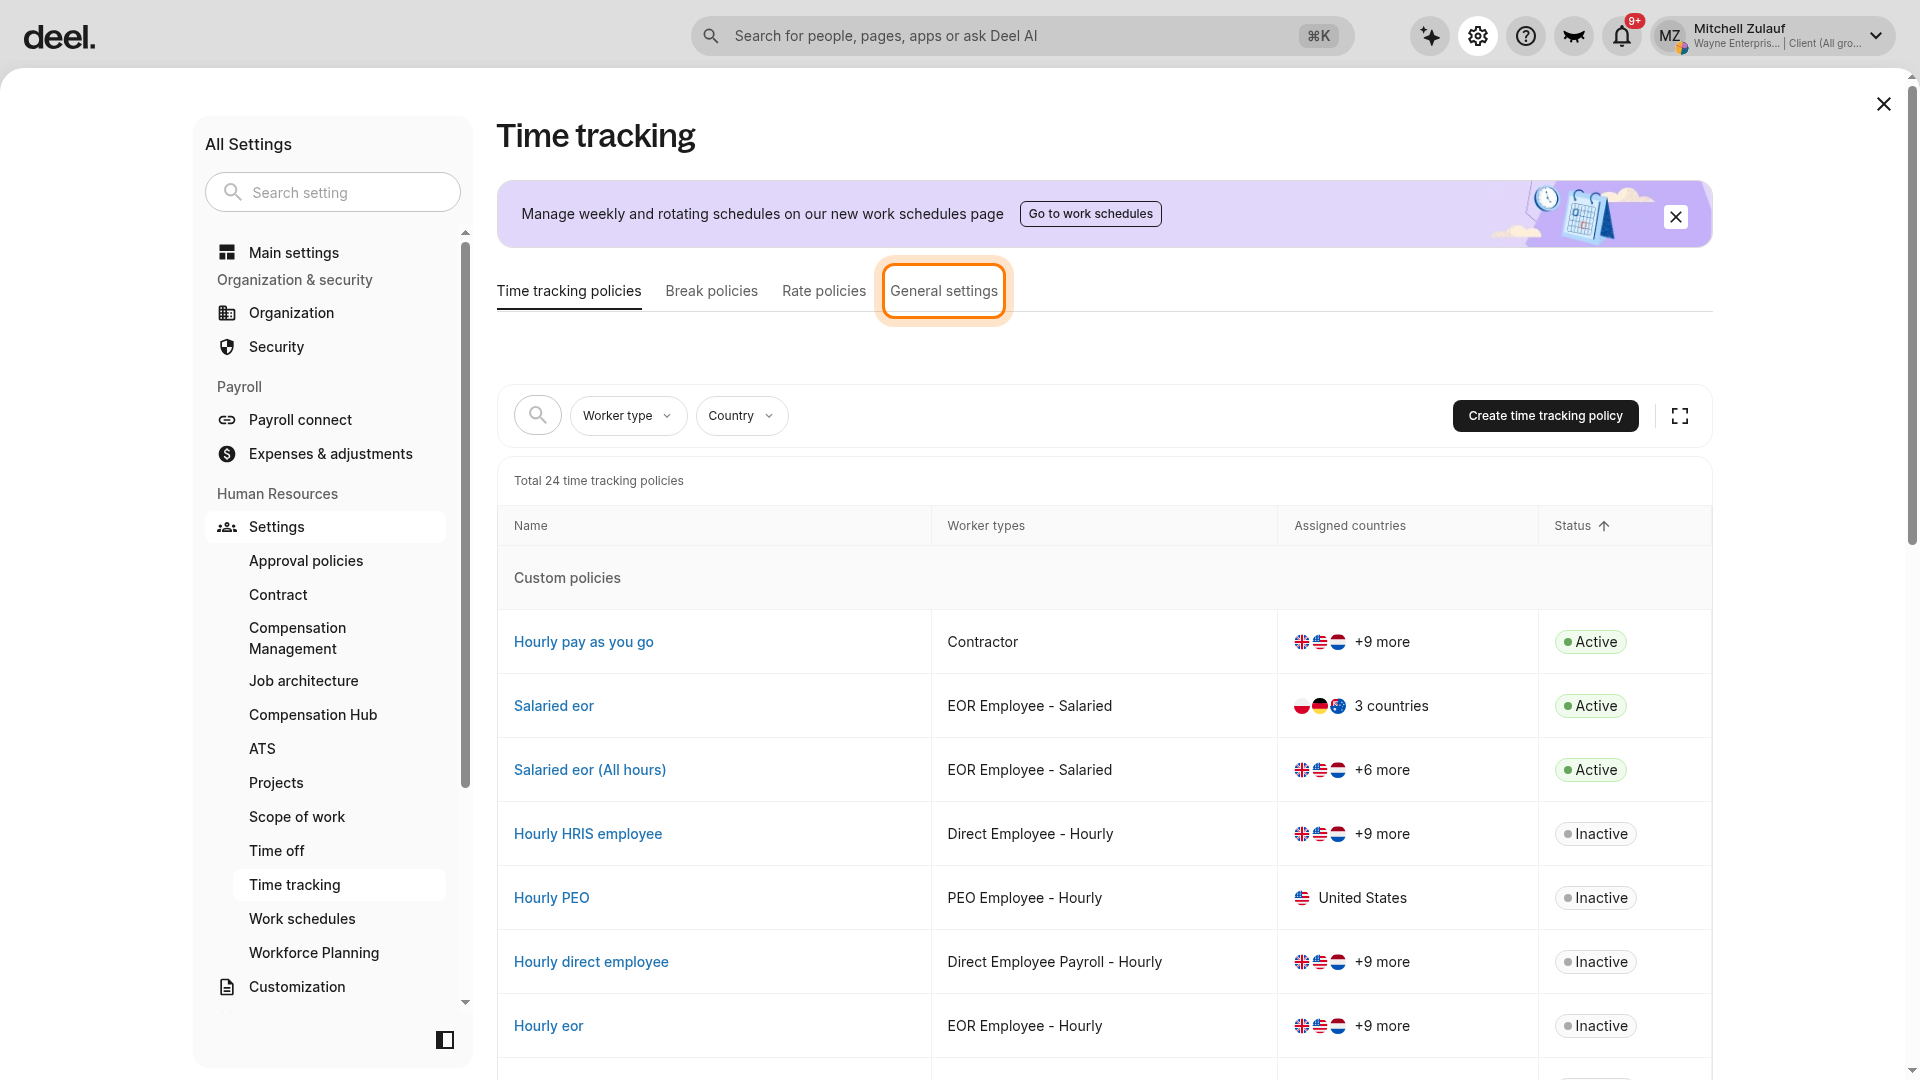This screenshot has width=1920, height=1080.
Task: Click the eyelash privacy icon
Action: [1574, 36]
